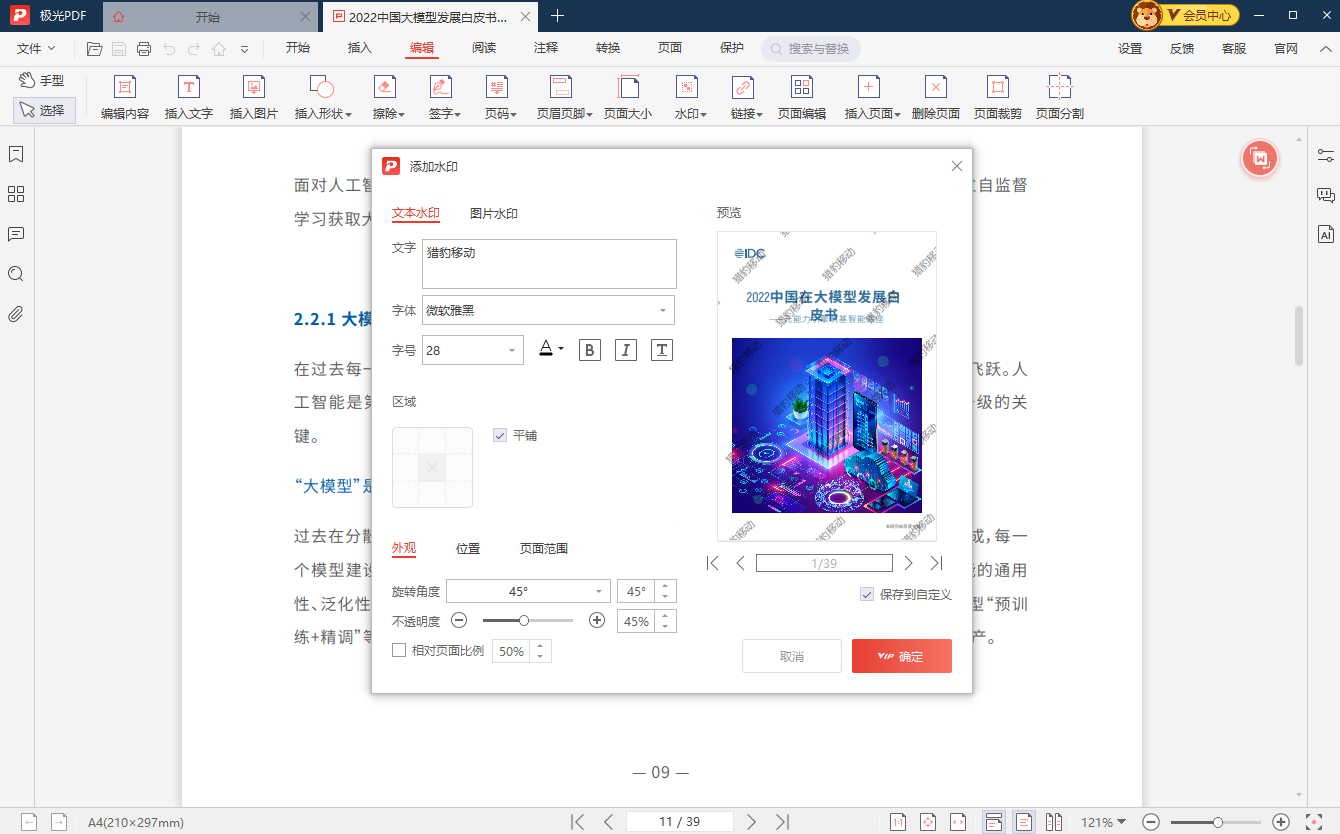Click the 取消 cancel button

point(791,656)
